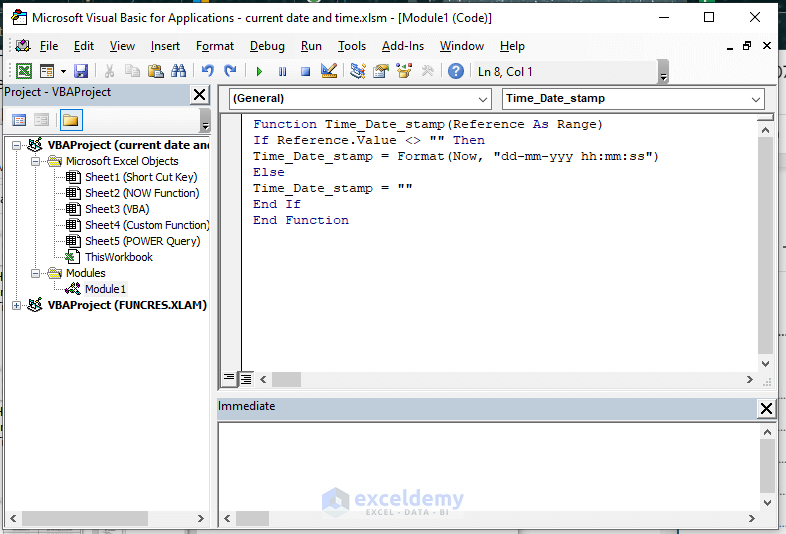786x534 pixels.
Task: Open the Properties Window toolbar icon
Action: 380,71
